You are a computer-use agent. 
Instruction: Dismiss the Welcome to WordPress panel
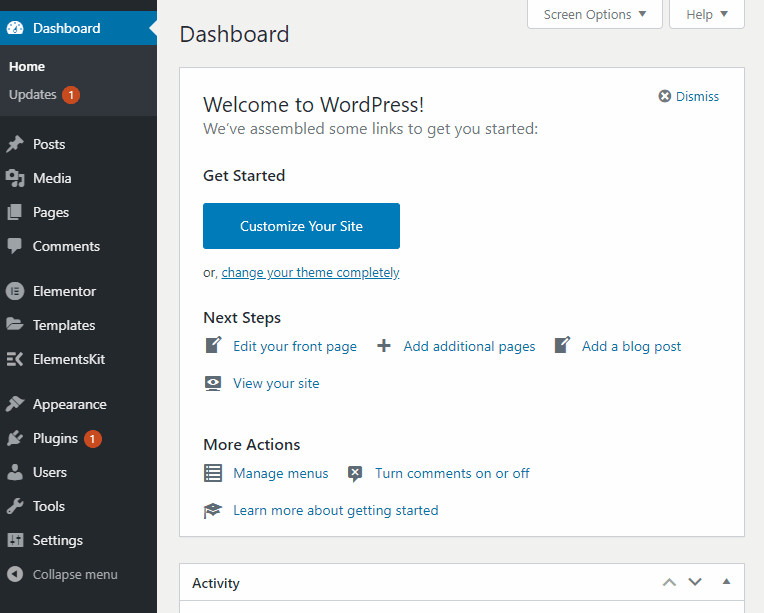[x=689, y=96]
